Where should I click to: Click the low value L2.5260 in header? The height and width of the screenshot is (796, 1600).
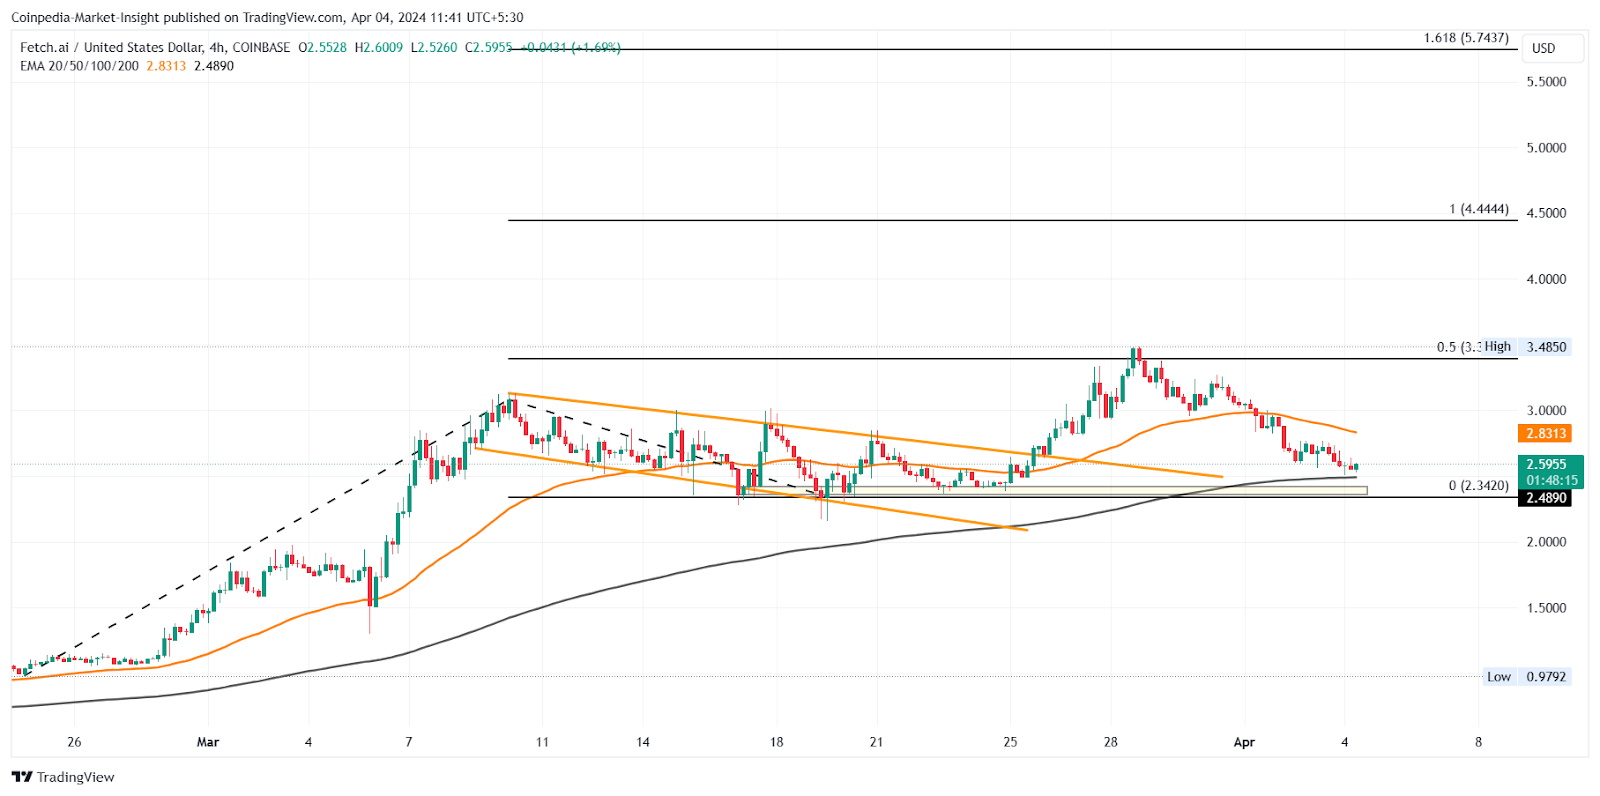click(434, 47)
